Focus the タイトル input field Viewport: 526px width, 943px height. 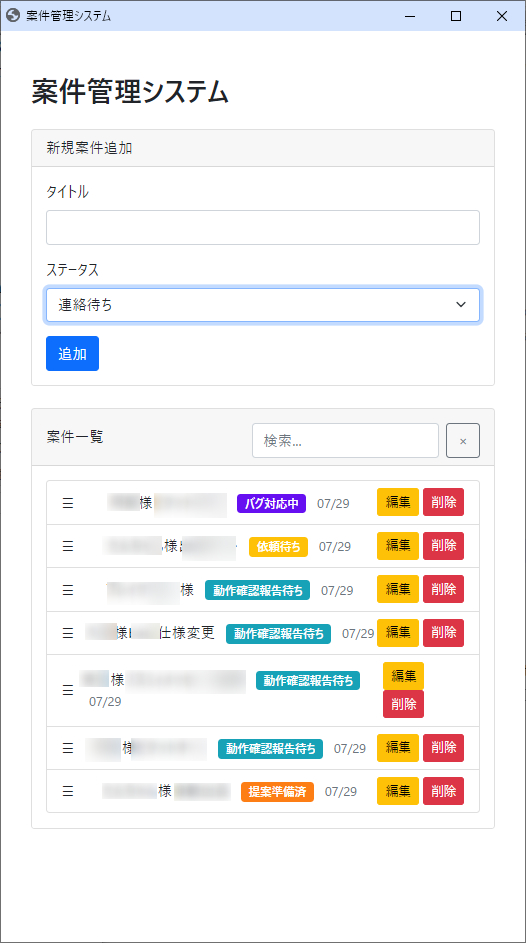coord(263,227)
